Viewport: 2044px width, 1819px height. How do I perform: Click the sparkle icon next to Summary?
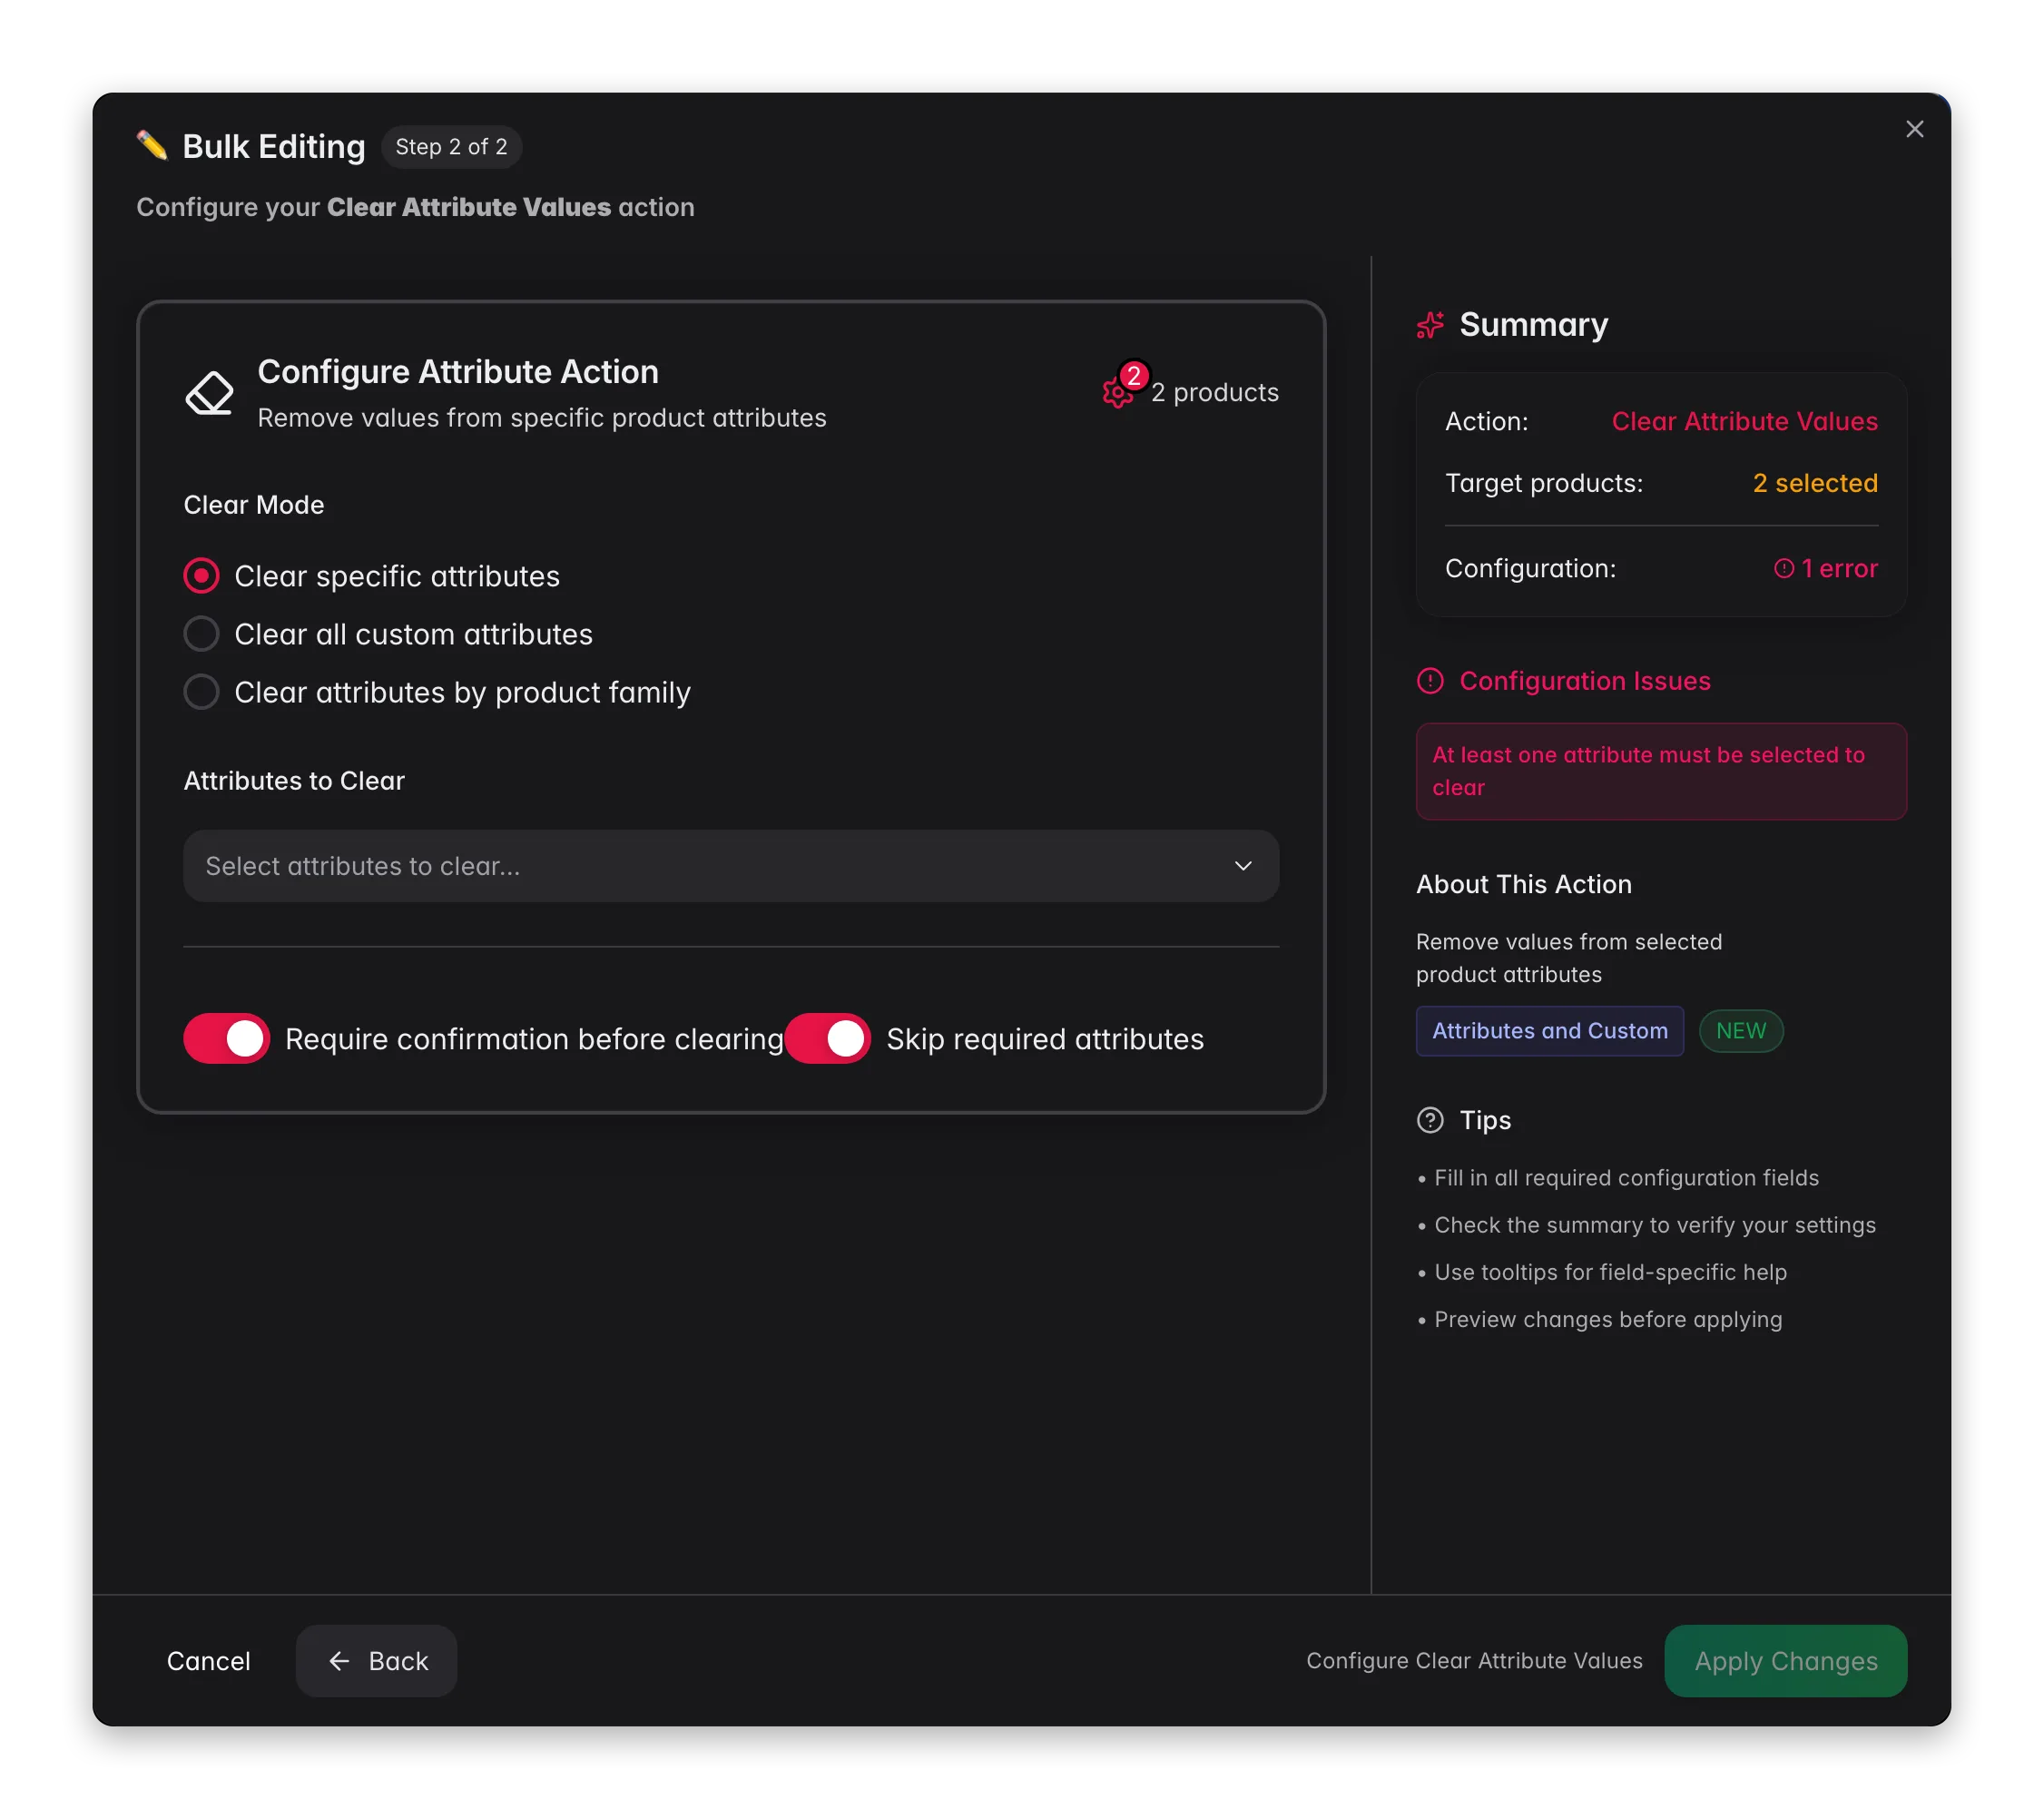[1430, 325]
